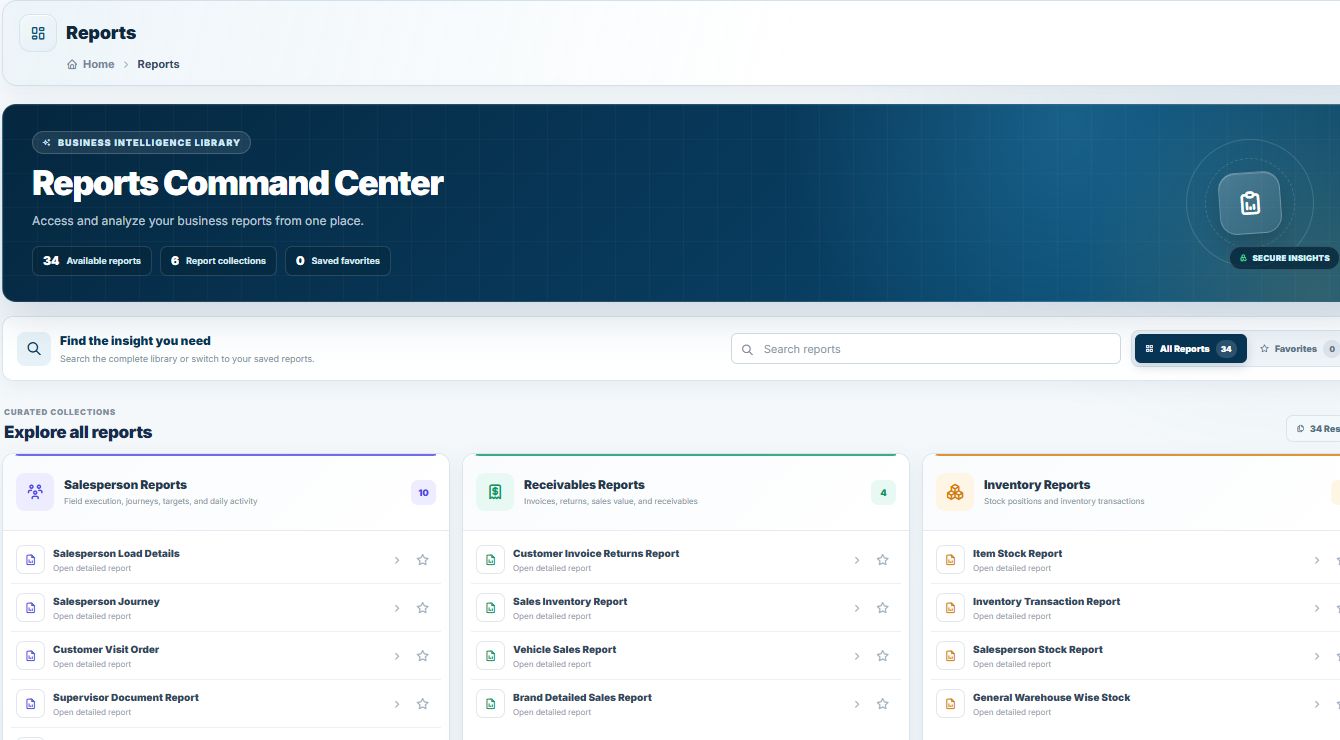Open Salesperson Load Details via chevron
The width and height of the screenshot is (1340, 740).
[x=397, y=560]
